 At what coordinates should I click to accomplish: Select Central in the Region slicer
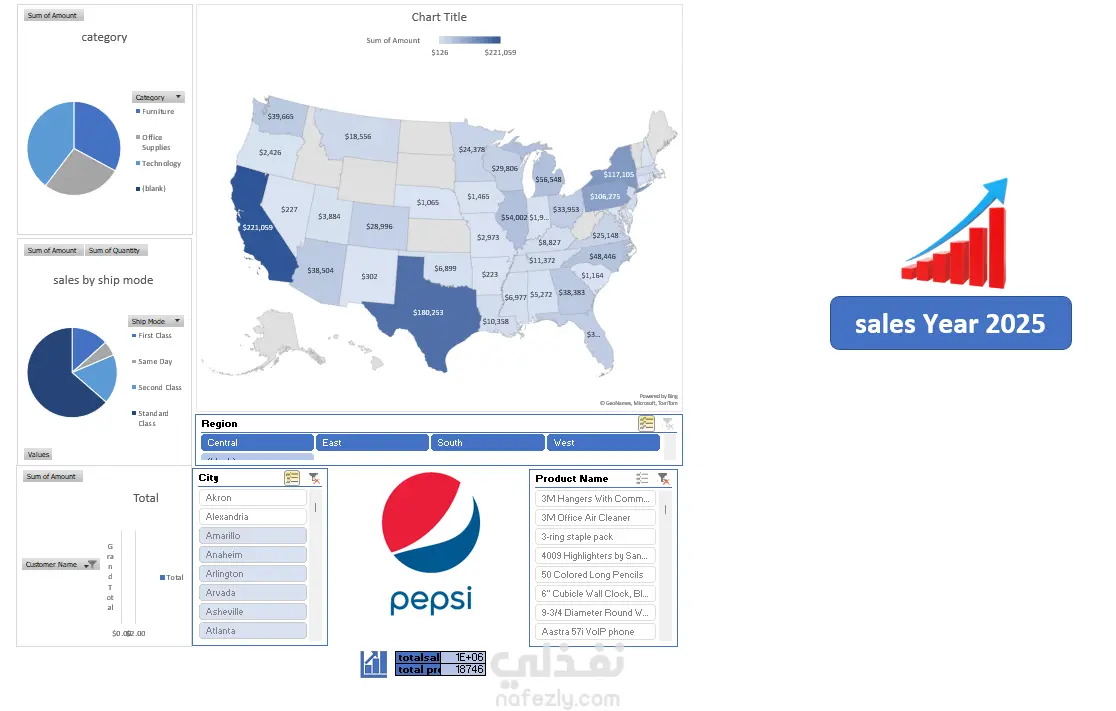257,443
